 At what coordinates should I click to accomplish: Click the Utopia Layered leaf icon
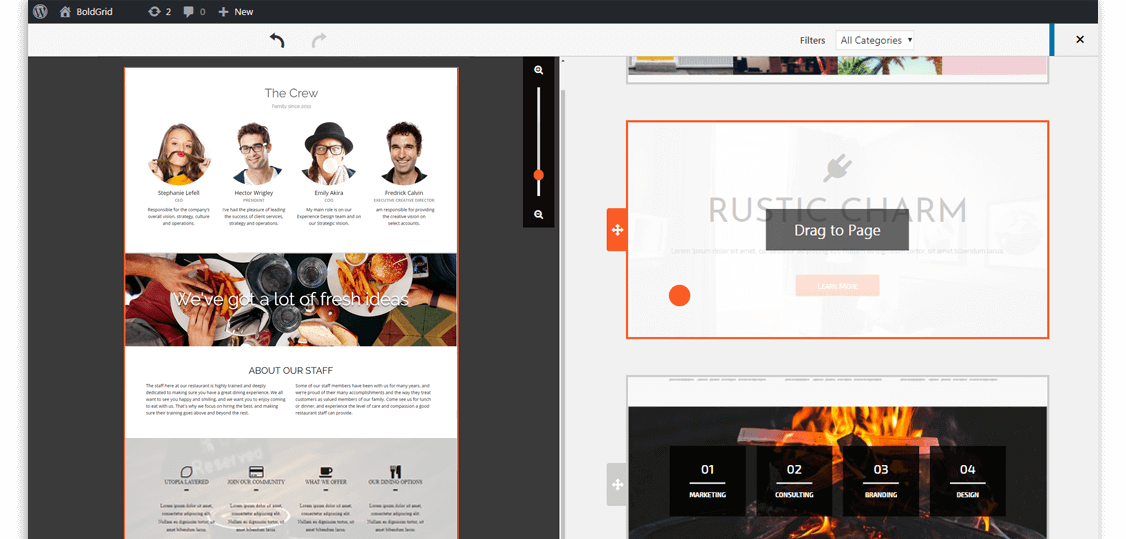[187, 472]
